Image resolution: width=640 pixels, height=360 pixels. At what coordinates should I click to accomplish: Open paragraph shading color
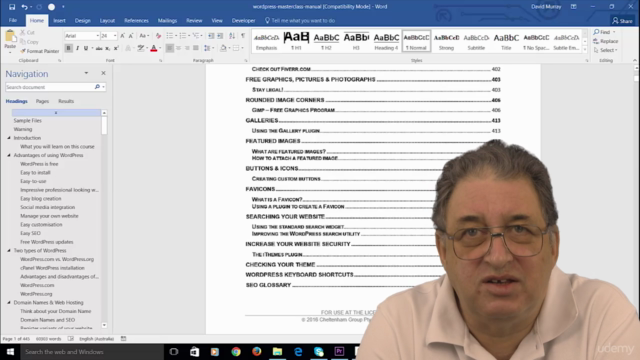pos(223,48)
